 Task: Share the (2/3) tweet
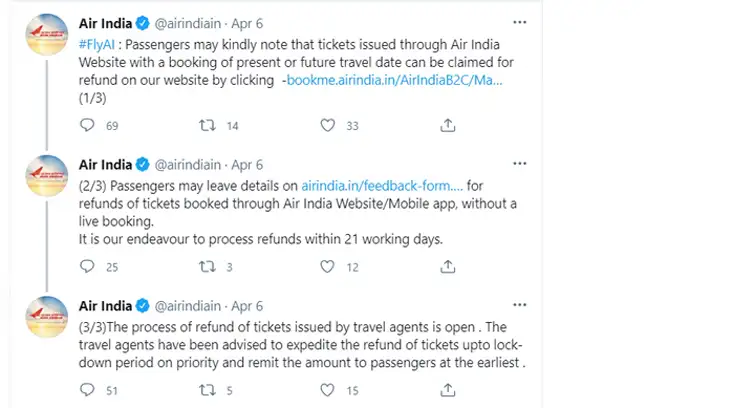pyautogui.click(x=448, y=266)
